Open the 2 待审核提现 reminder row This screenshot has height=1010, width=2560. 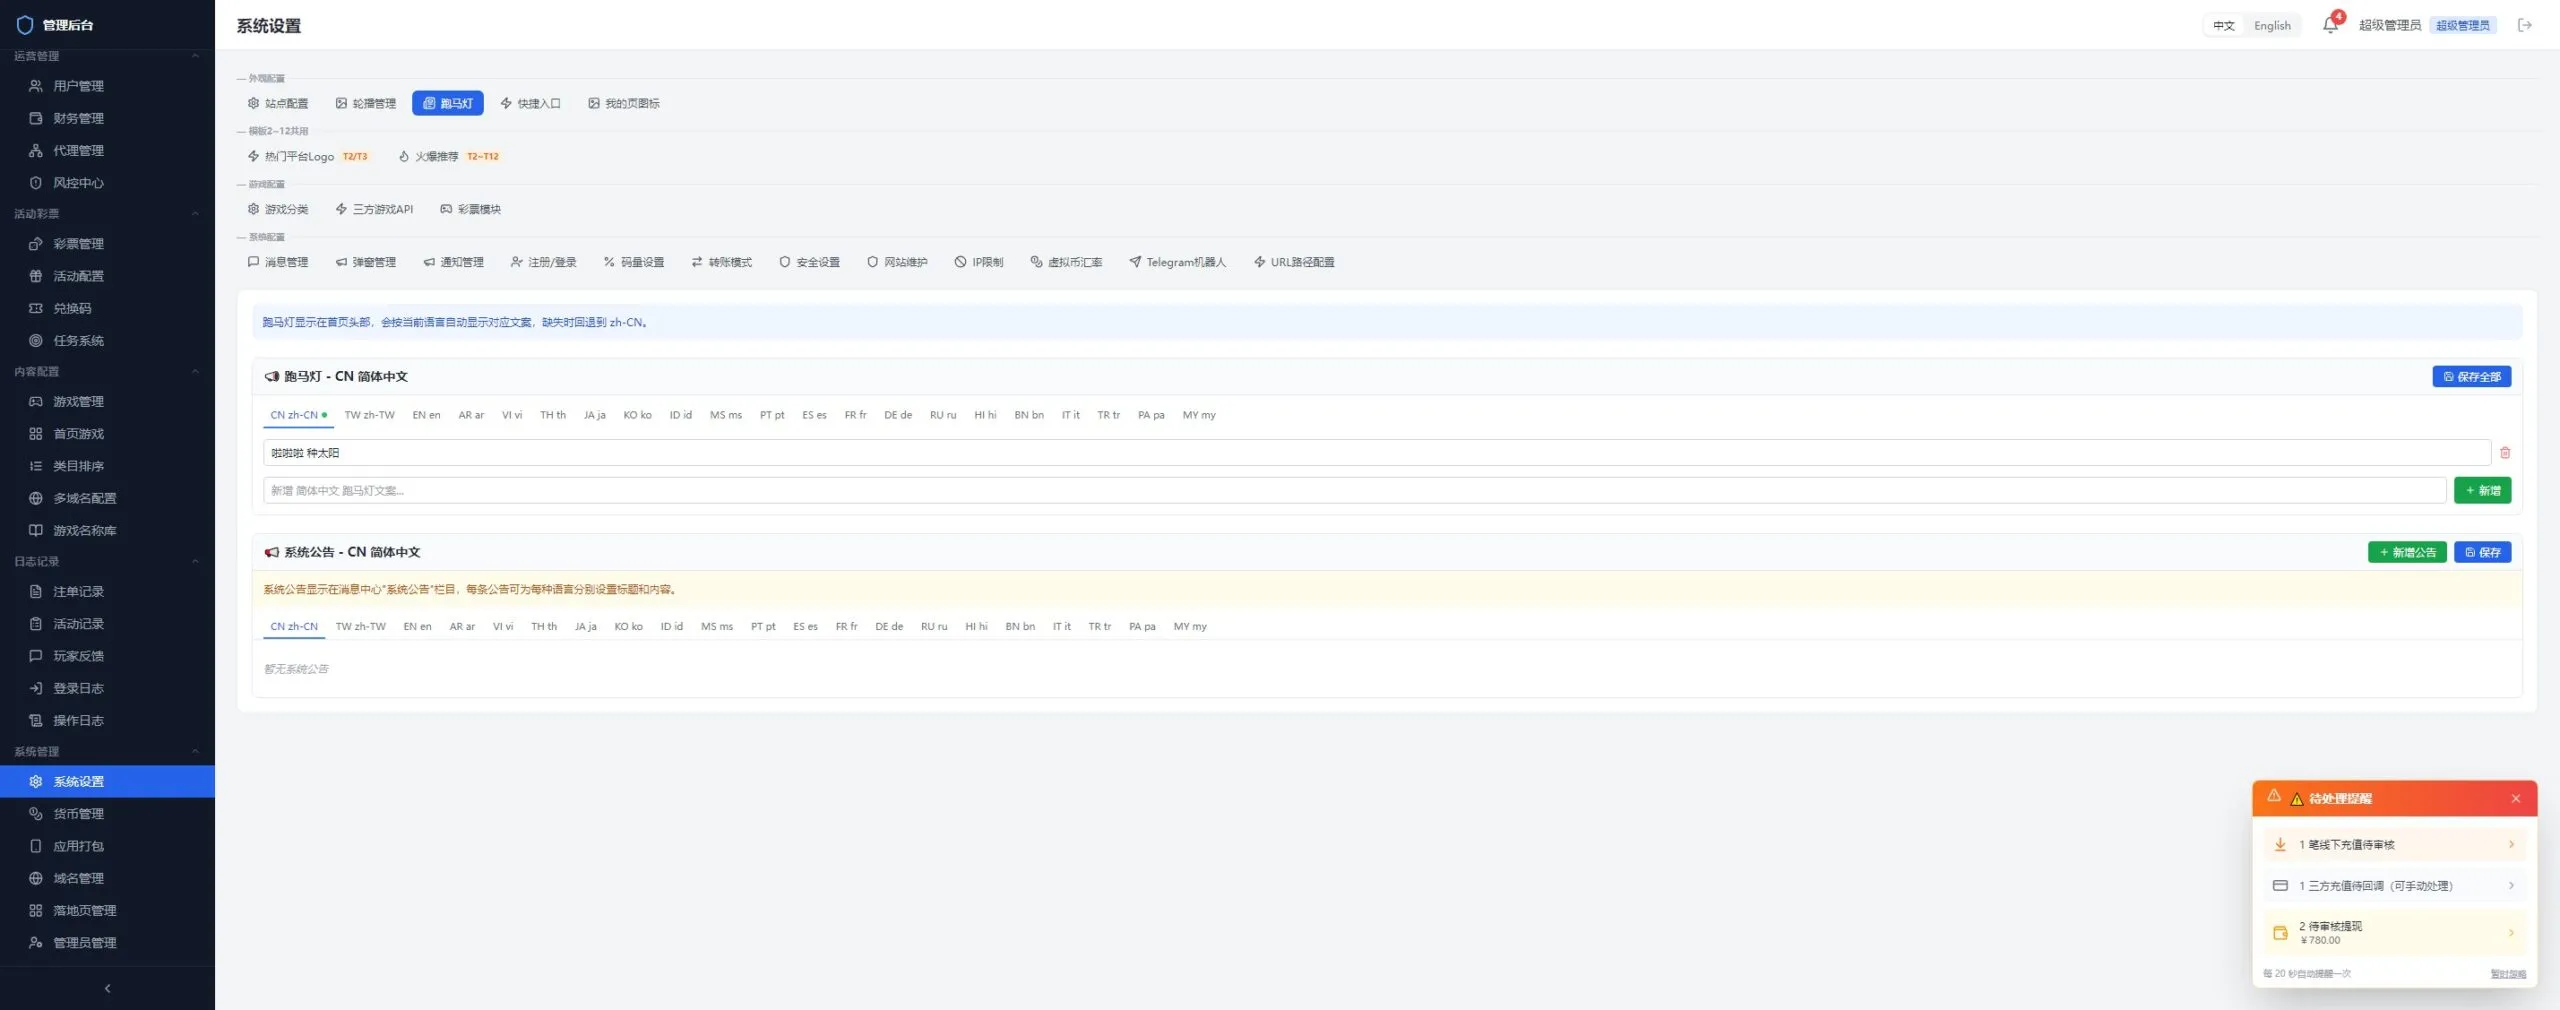point(2395,932)
